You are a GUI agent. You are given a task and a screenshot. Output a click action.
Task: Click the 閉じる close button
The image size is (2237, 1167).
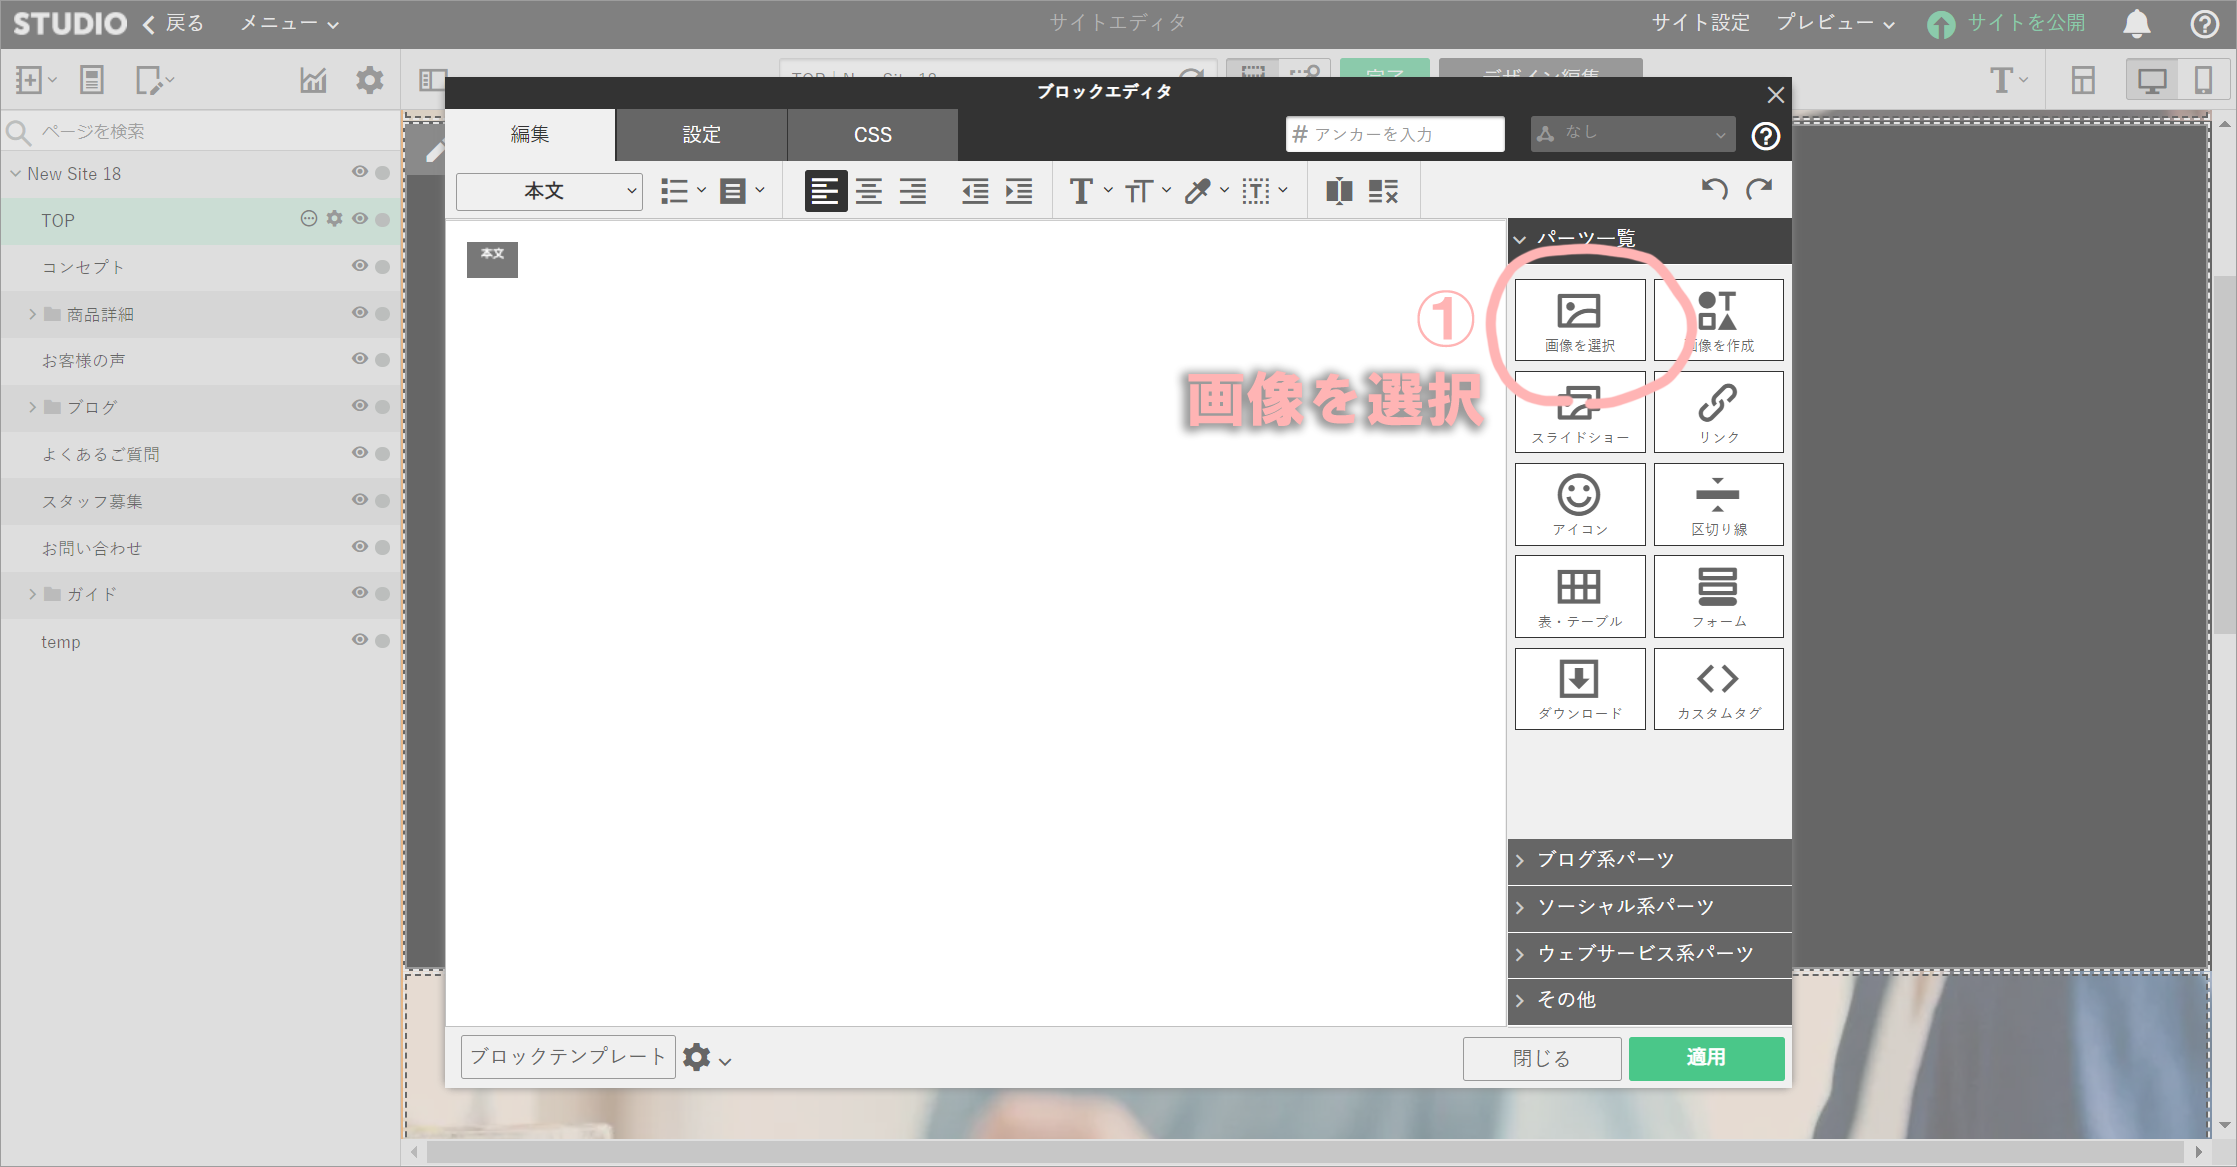pos(1541,1058)
